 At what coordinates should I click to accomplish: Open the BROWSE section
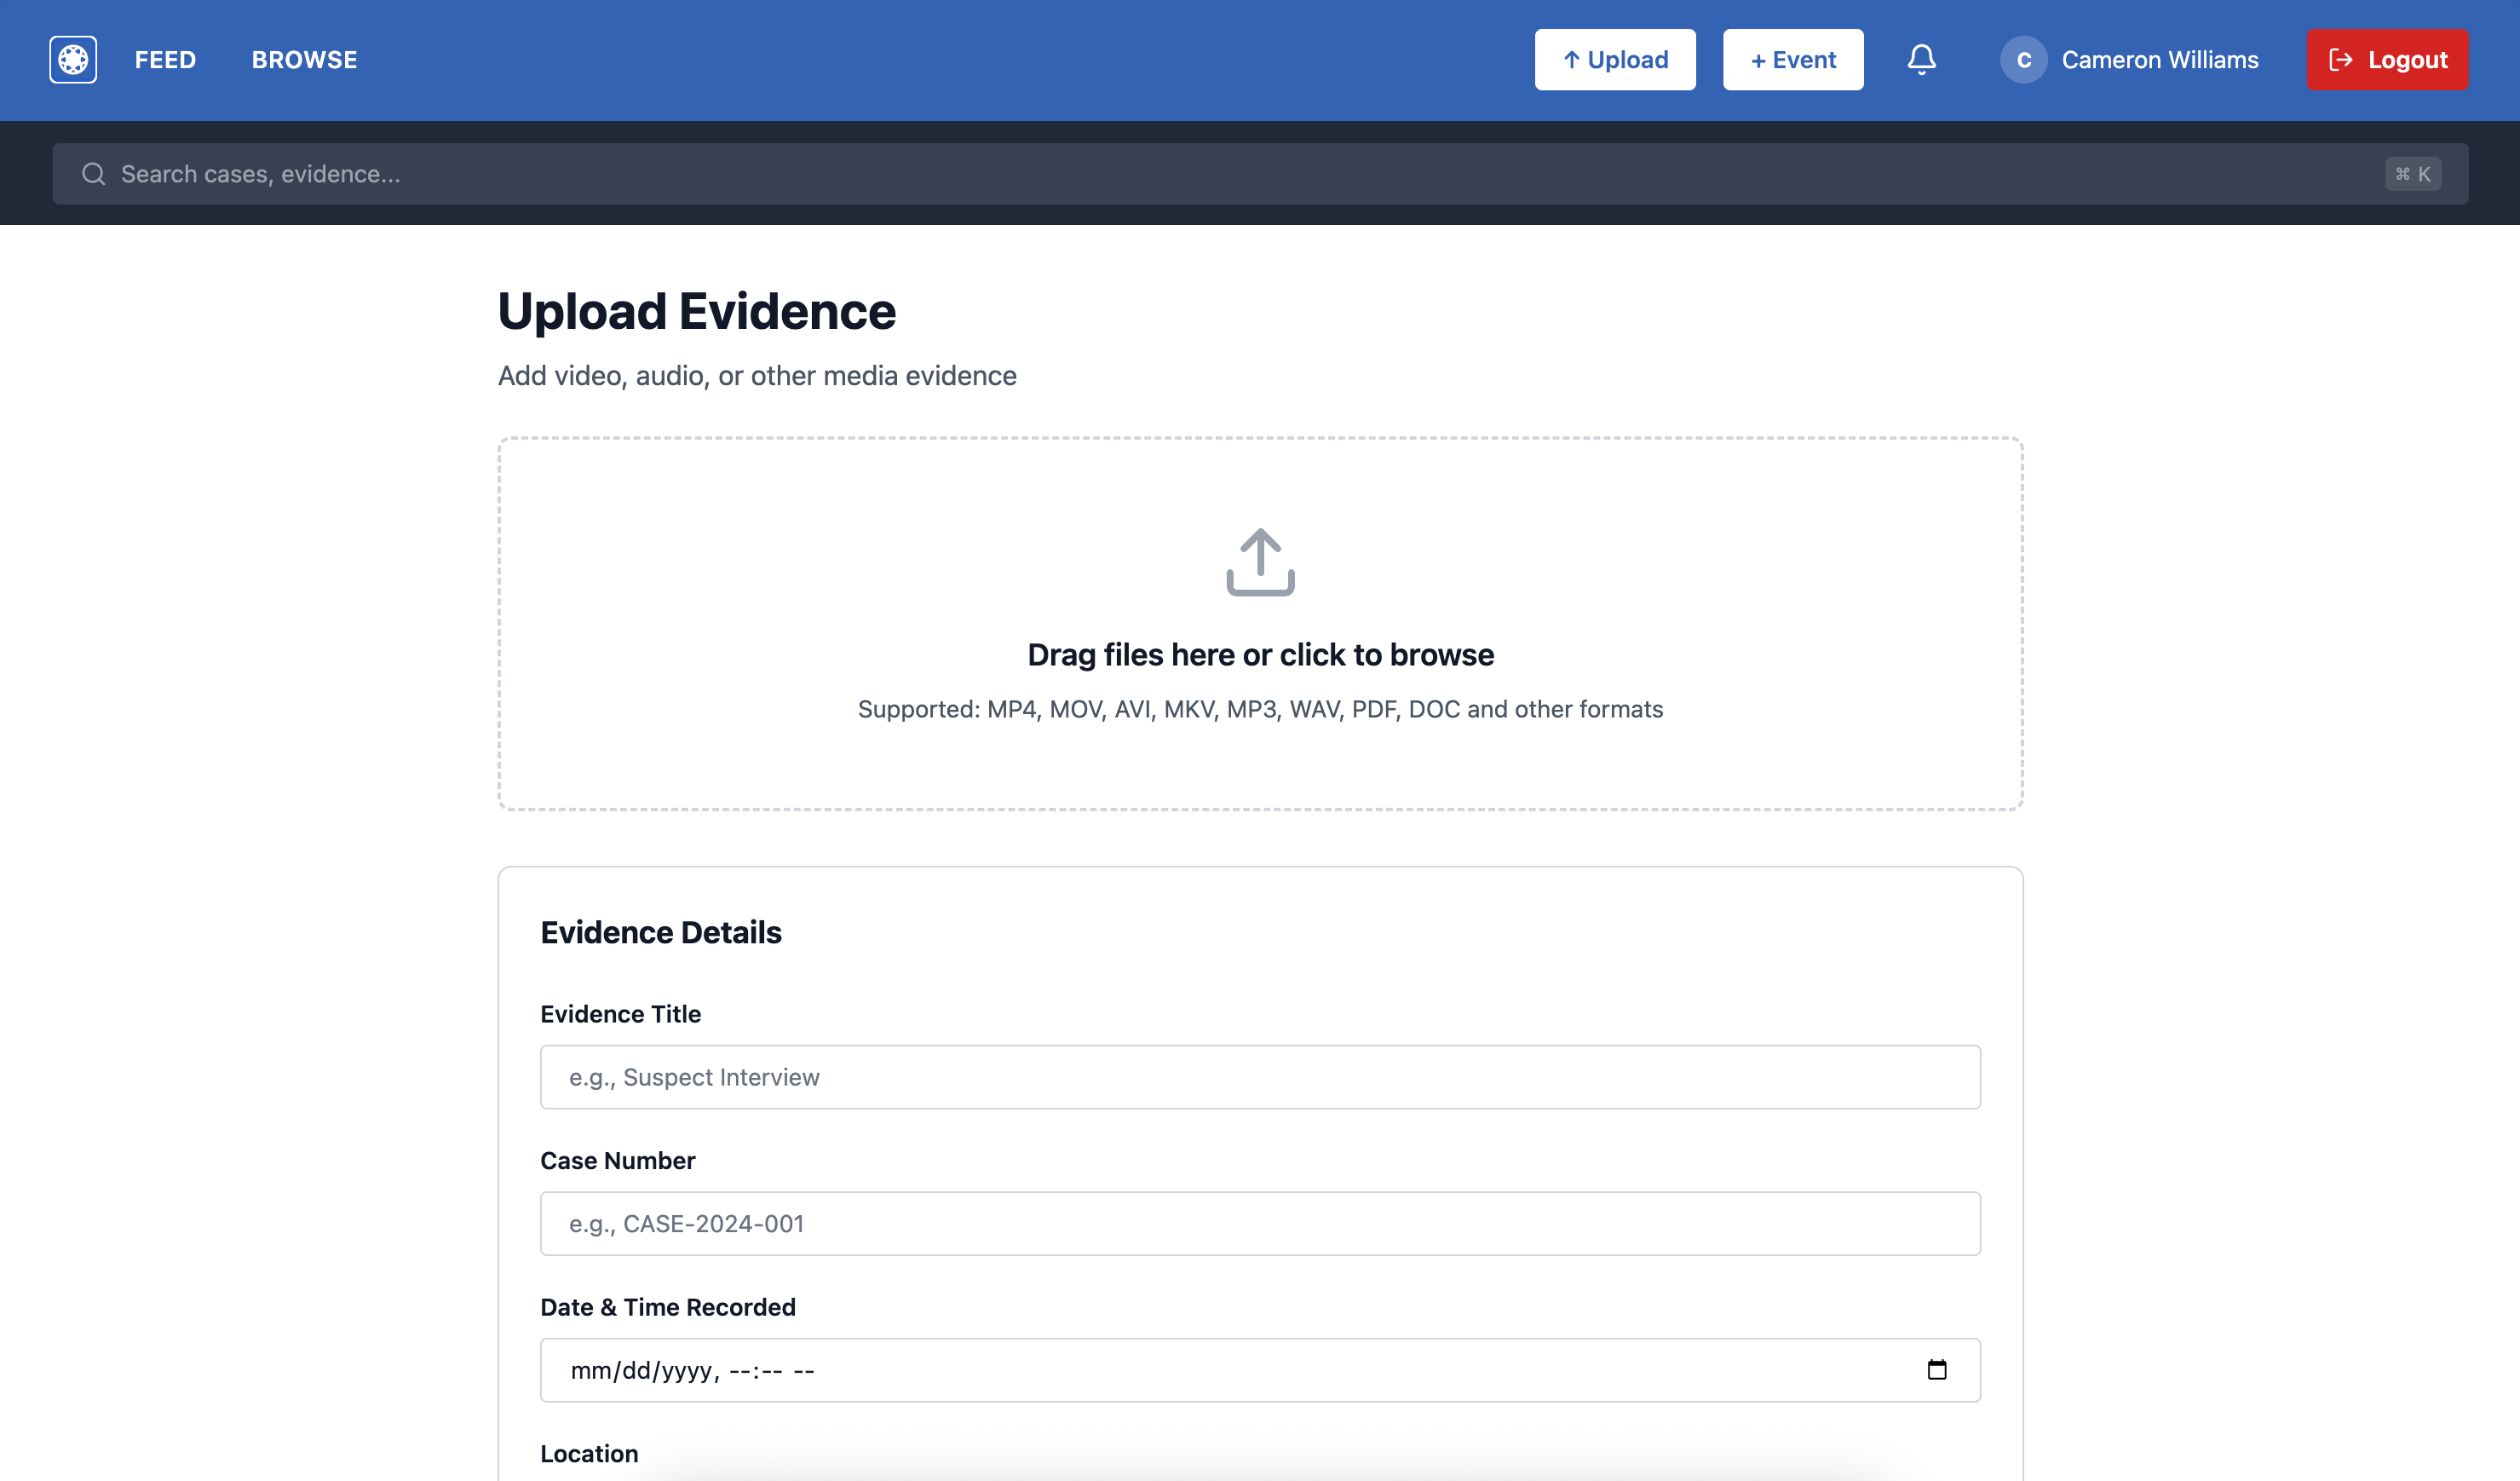point(304,59)
